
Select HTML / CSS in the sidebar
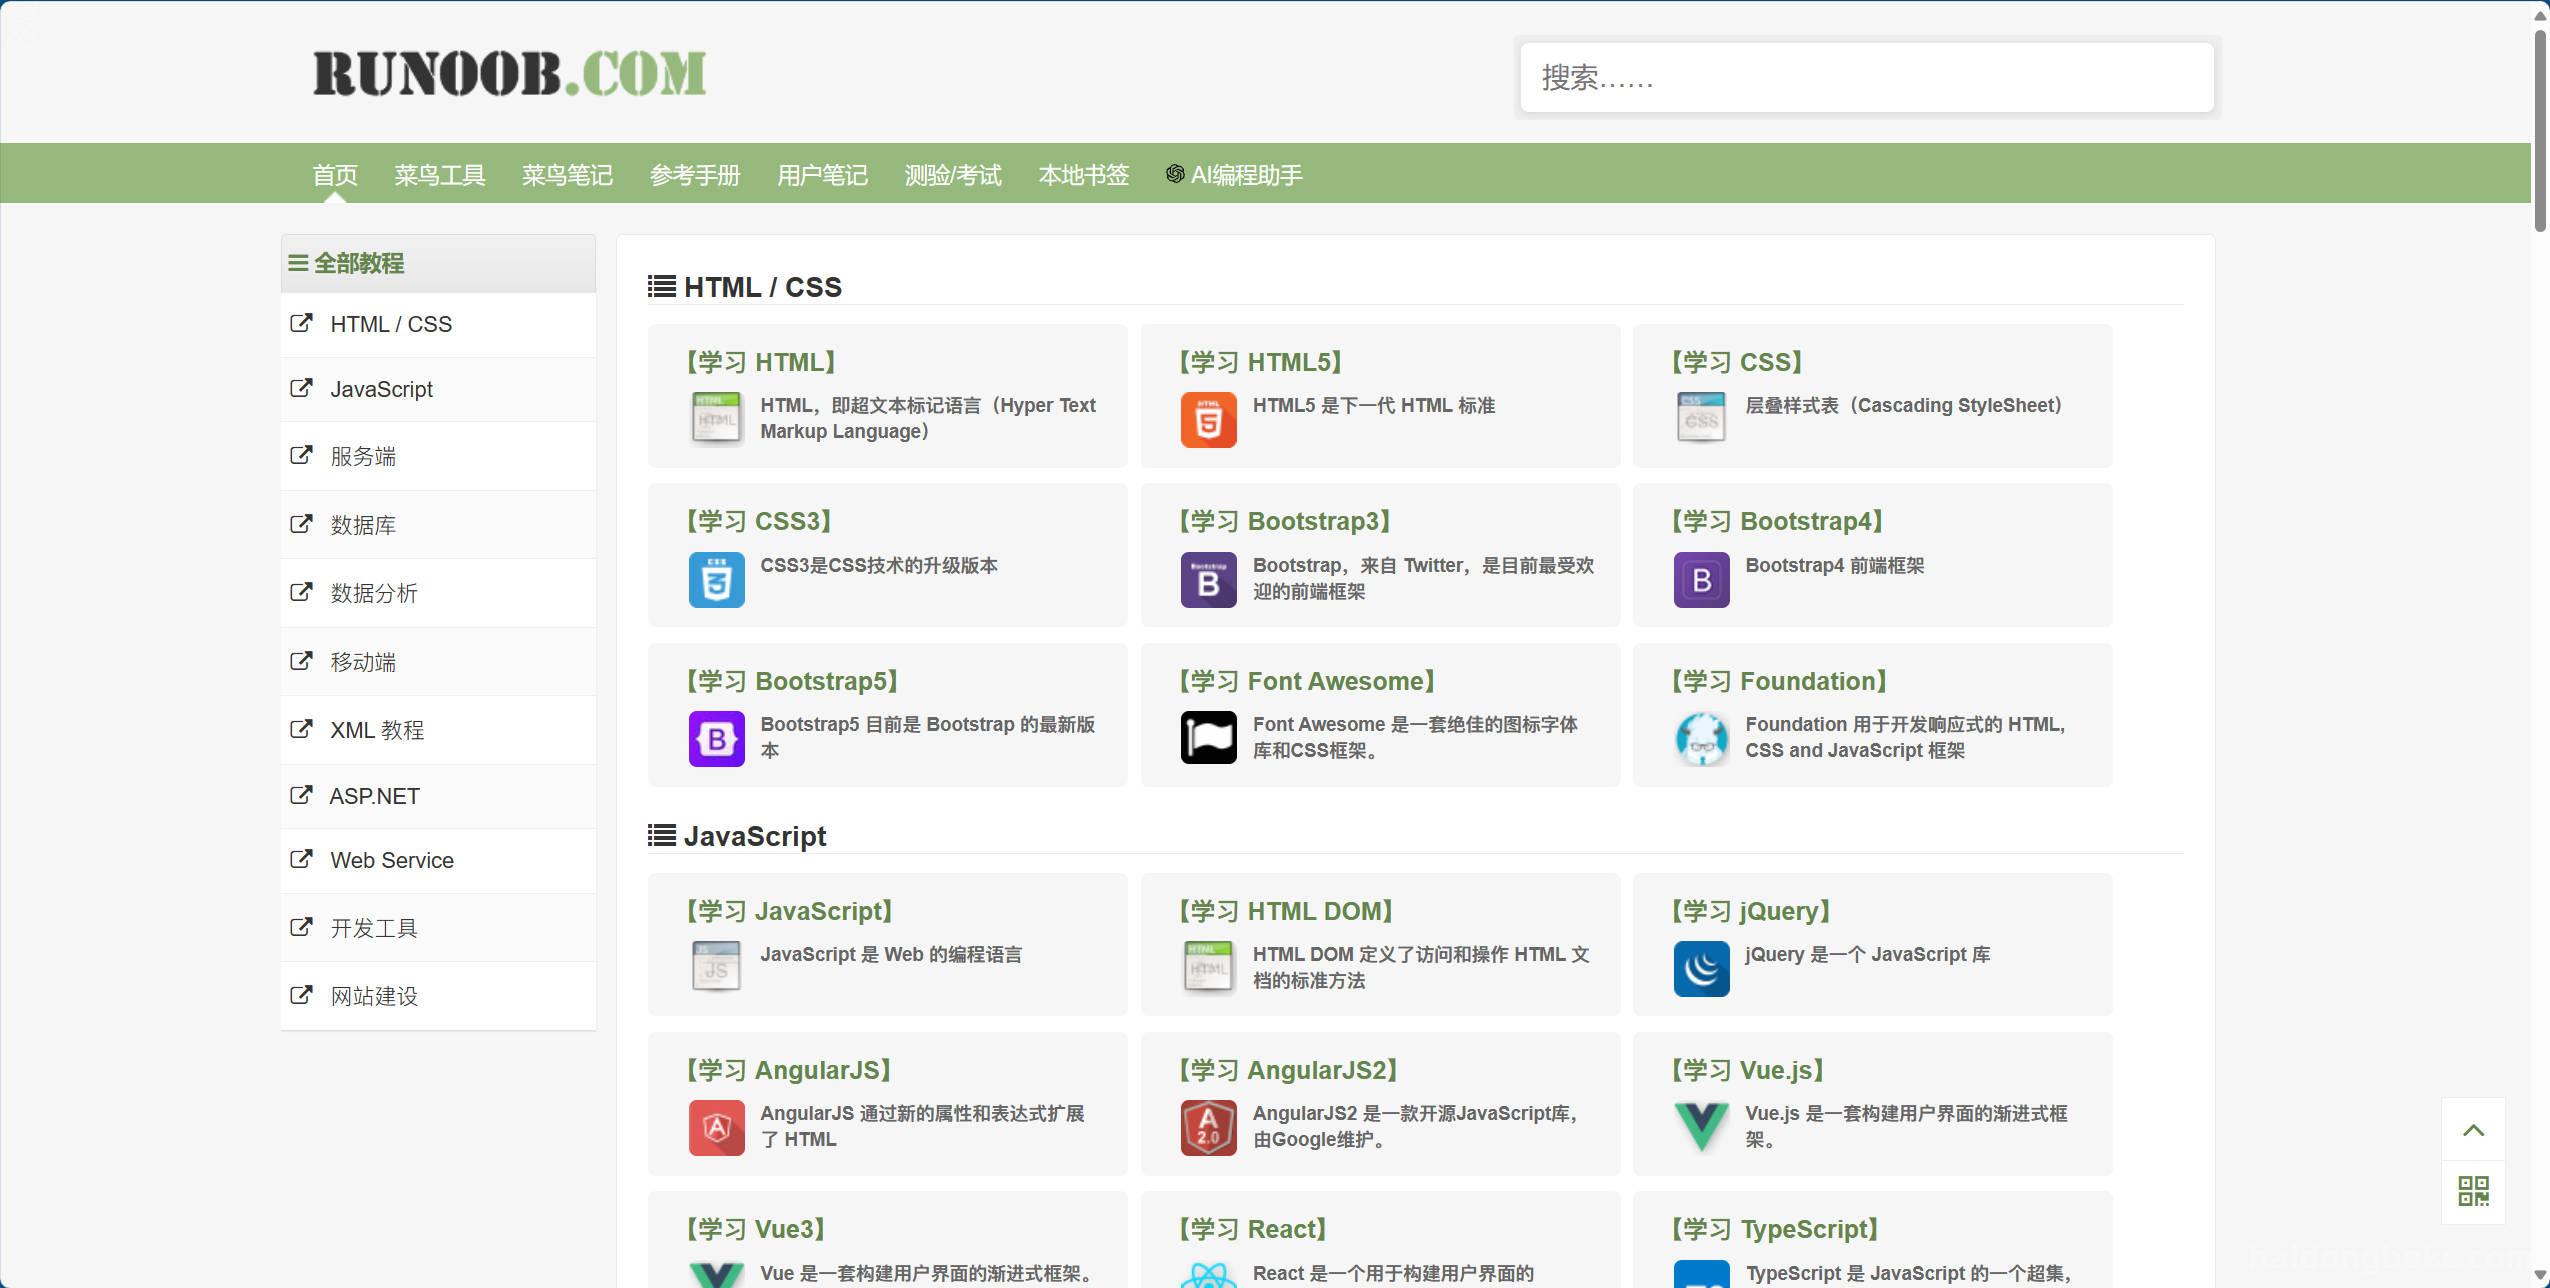tap(438, 324)
